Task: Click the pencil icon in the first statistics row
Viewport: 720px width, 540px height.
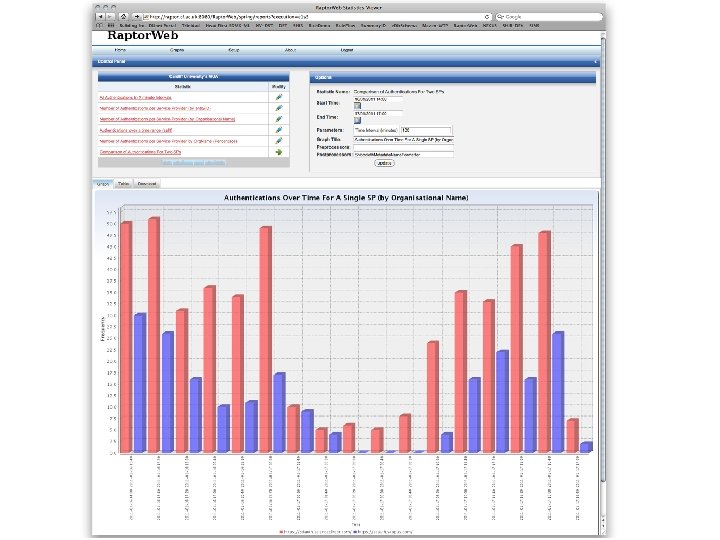Action: [x=279, y=97]
